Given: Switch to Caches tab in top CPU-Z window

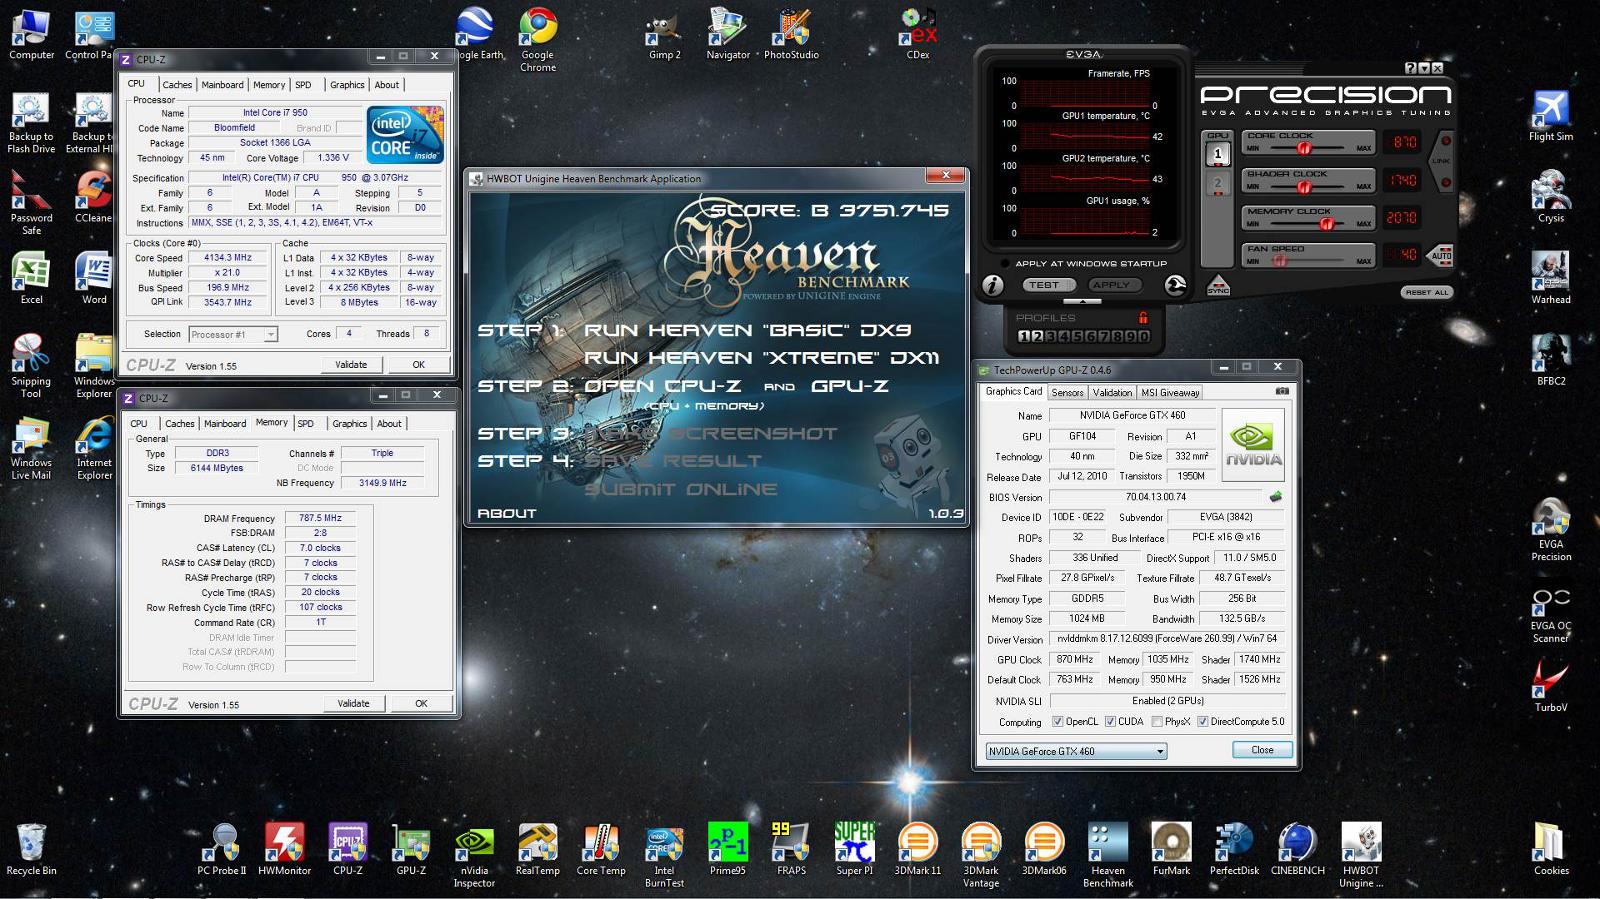Looking at the screenshot, I should coord(177,85).
